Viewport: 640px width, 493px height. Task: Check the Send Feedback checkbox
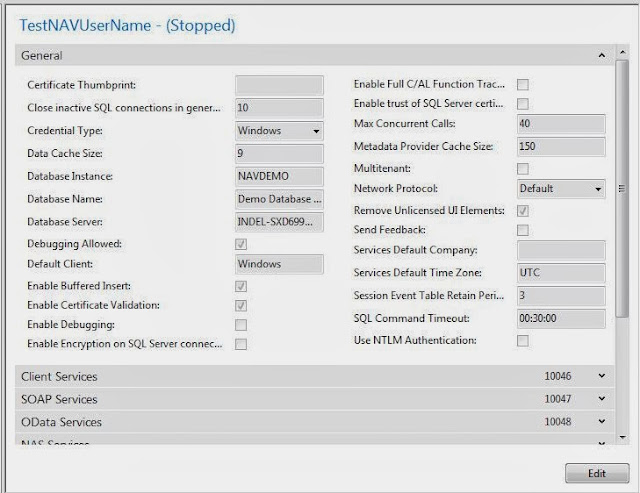point(523,230)
